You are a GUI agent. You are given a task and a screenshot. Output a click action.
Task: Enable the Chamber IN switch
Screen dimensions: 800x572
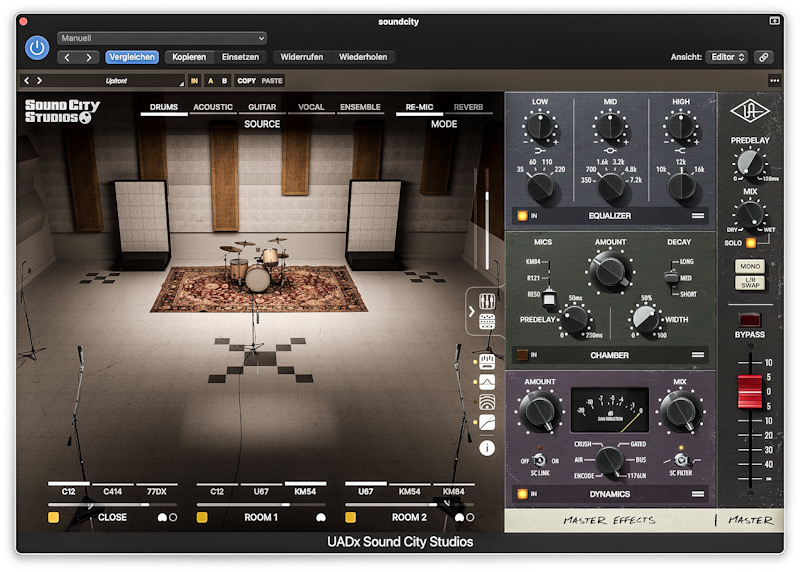coord(521,355)
